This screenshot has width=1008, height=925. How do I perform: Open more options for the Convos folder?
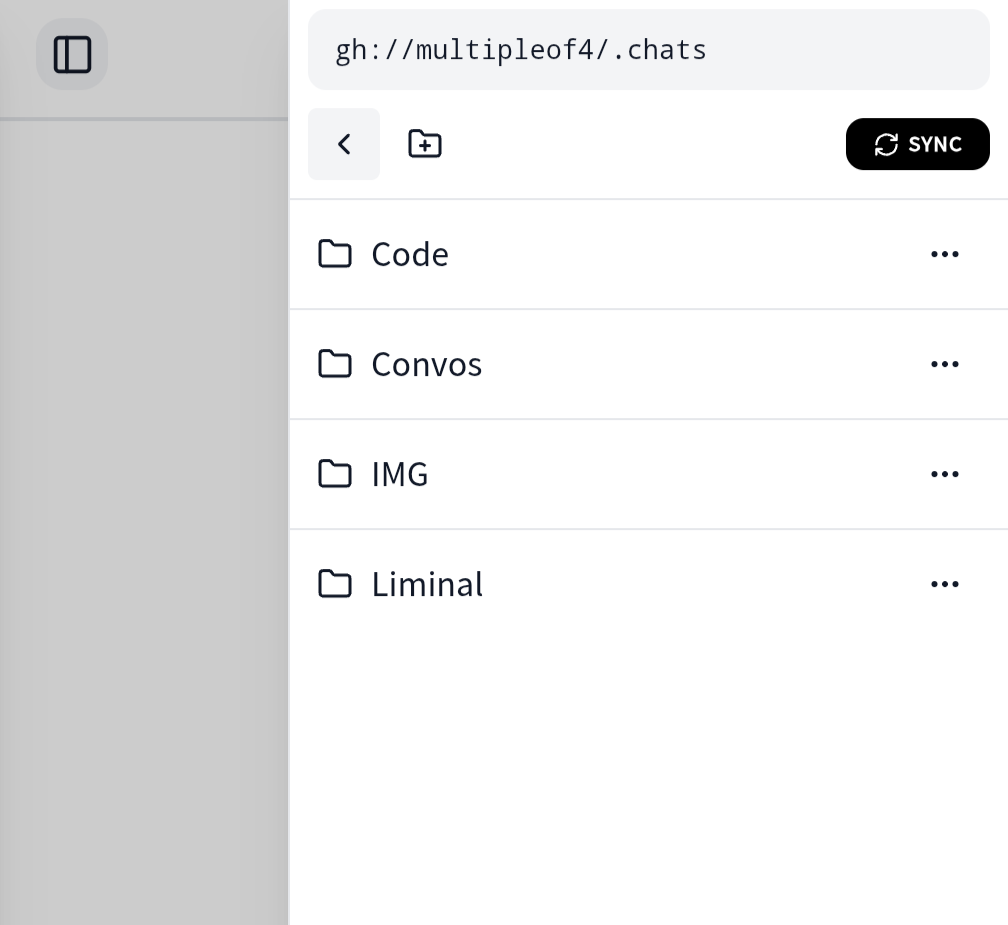pyautogui.click(x=945, y=364)
